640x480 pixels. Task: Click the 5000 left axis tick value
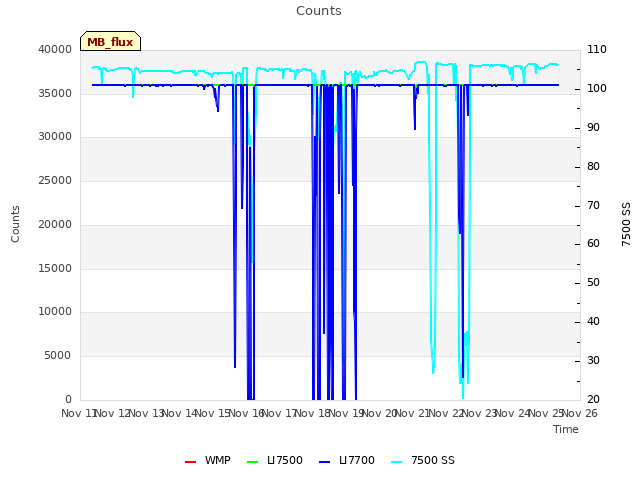[58, 356]
